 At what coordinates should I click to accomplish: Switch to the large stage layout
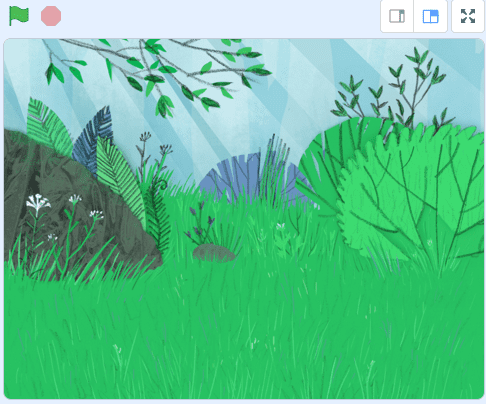[430, 16]
